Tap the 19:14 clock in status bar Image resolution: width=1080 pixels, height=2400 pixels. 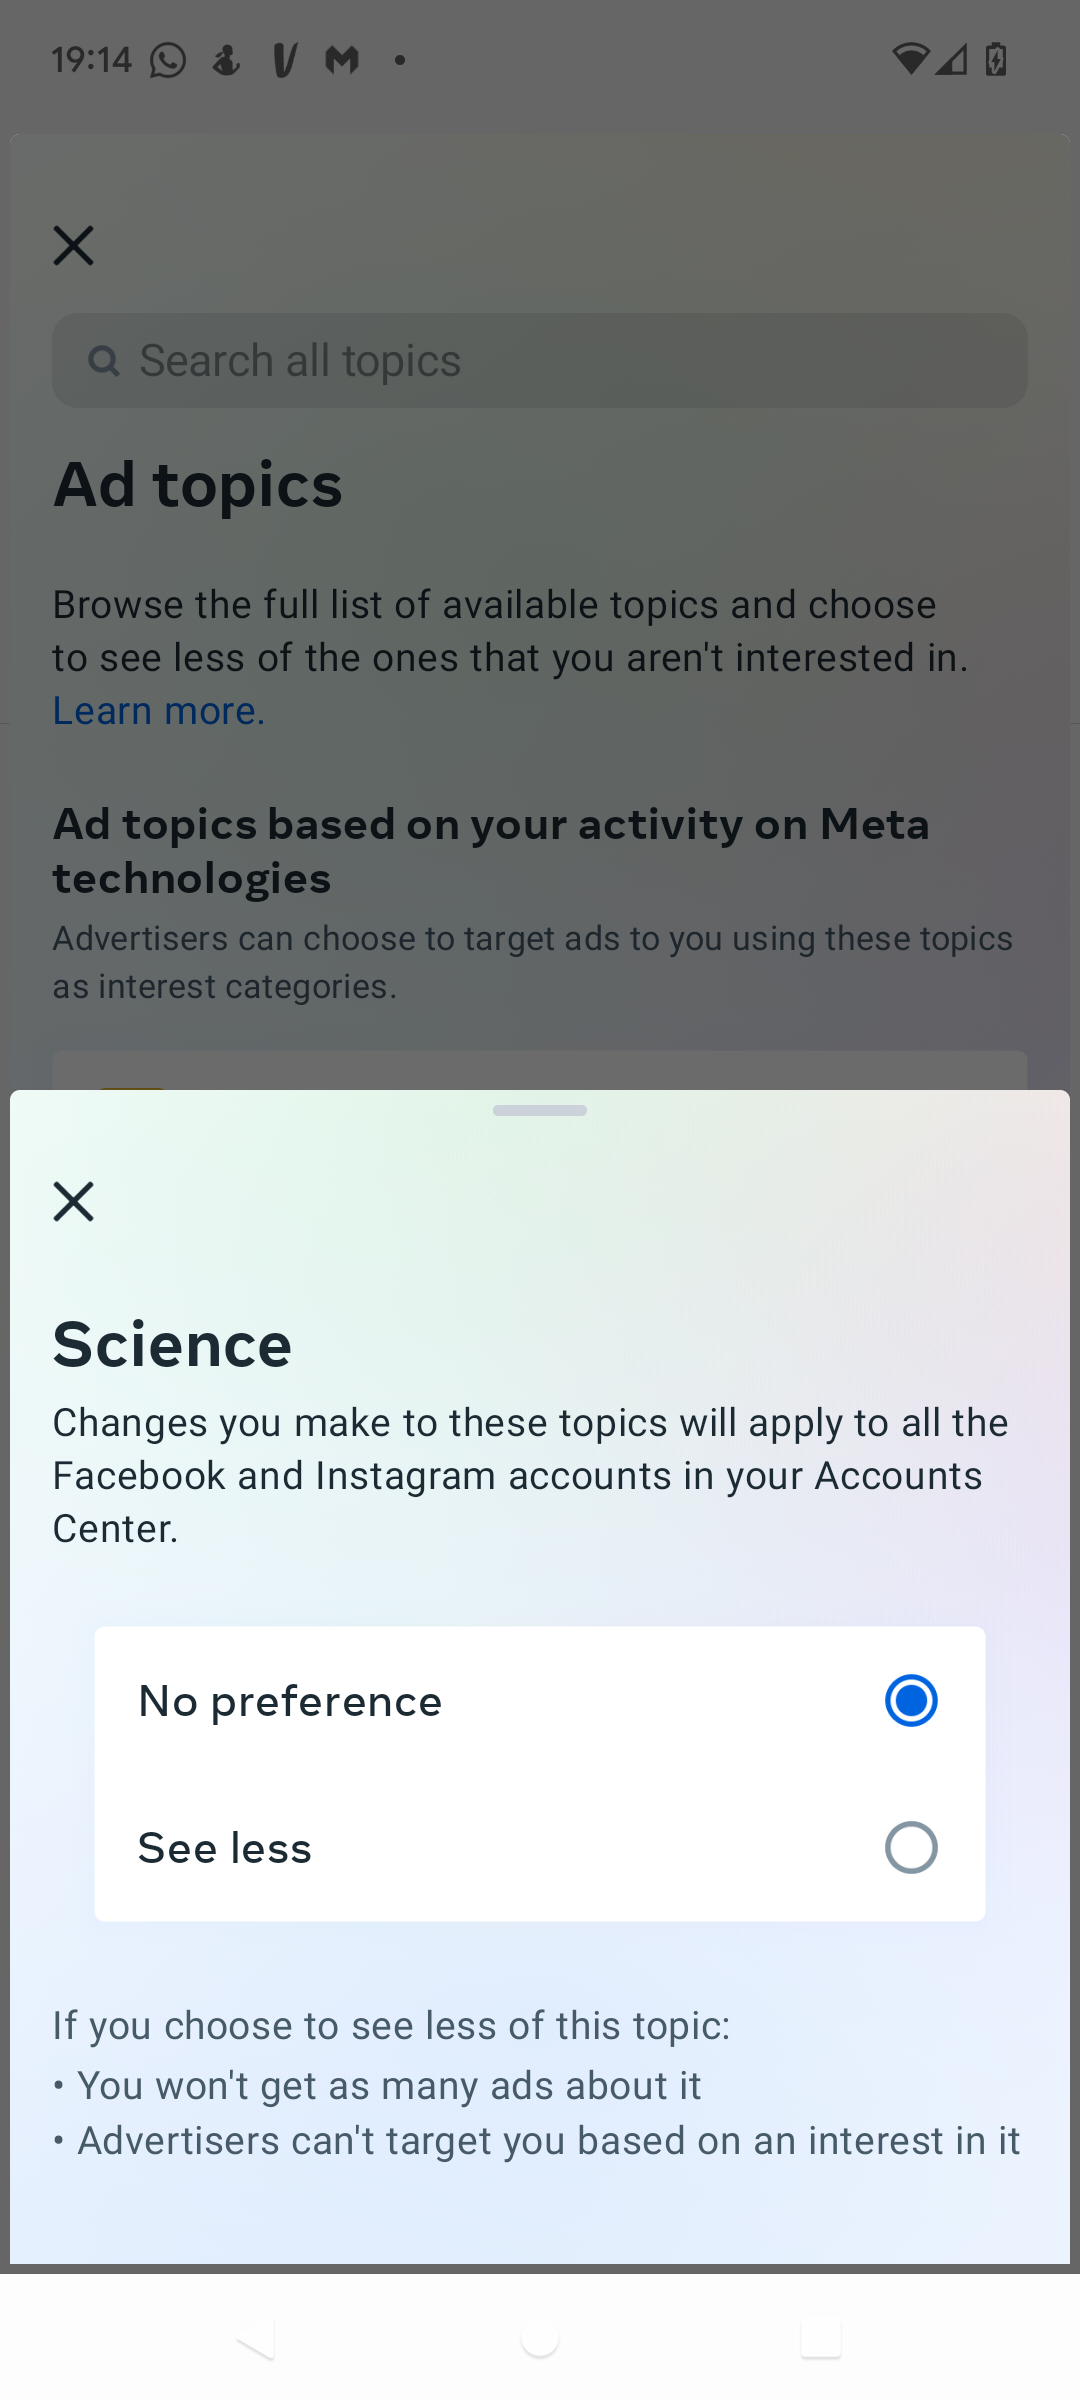click(92, 61)
